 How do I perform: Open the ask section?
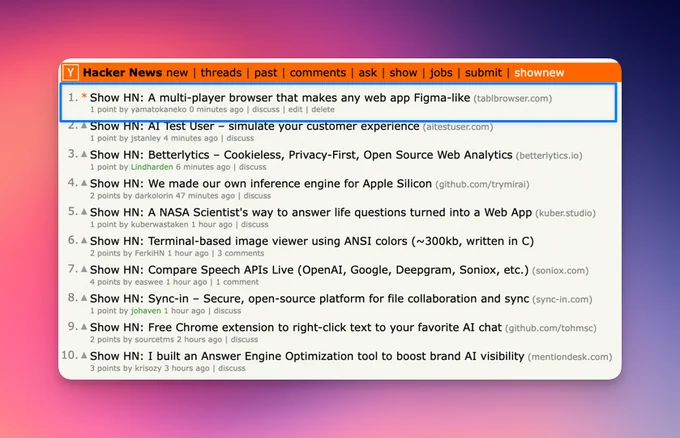[368, 72]
